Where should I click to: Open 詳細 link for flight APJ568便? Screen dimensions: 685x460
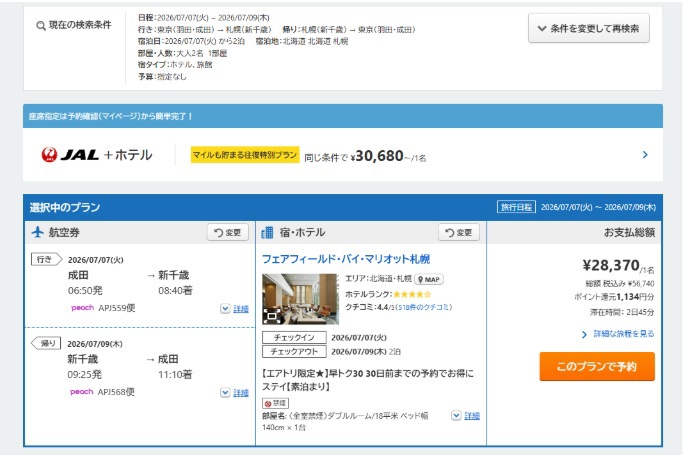point(241,393)
